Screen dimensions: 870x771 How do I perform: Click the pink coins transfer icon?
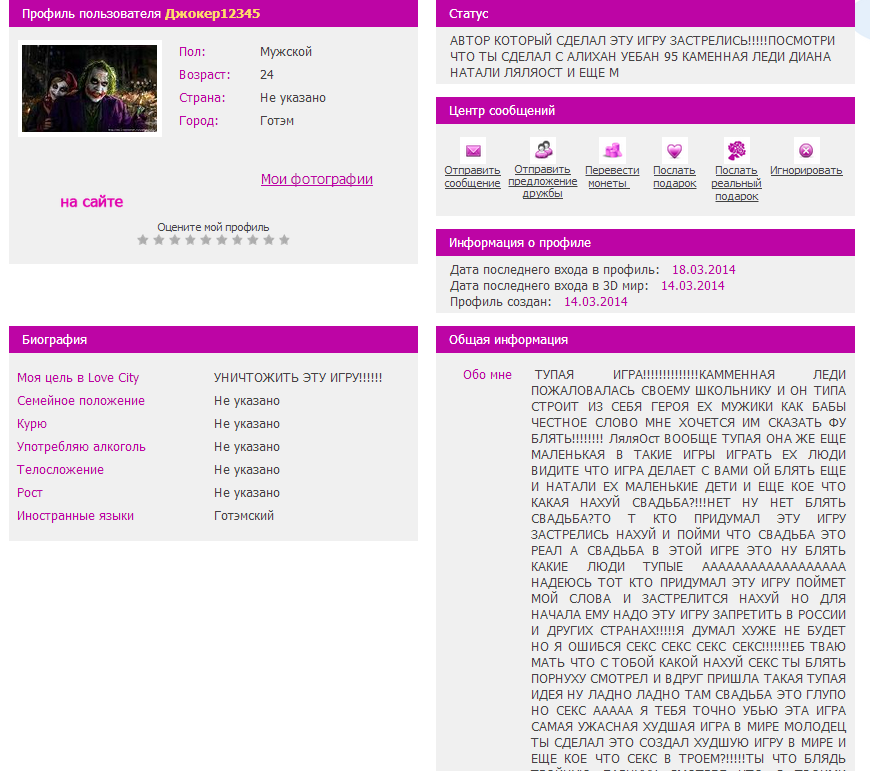613,150
